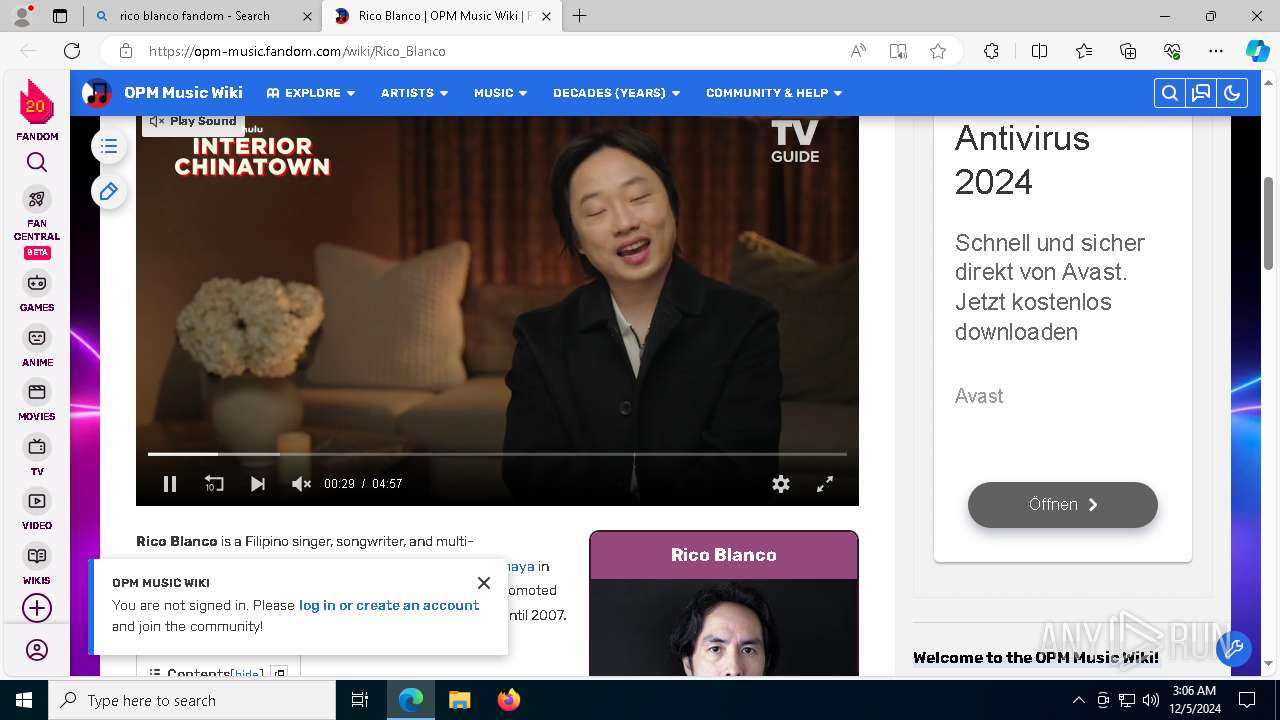Open Fan Central beta
1280x720 pixels.
(37, 222)
